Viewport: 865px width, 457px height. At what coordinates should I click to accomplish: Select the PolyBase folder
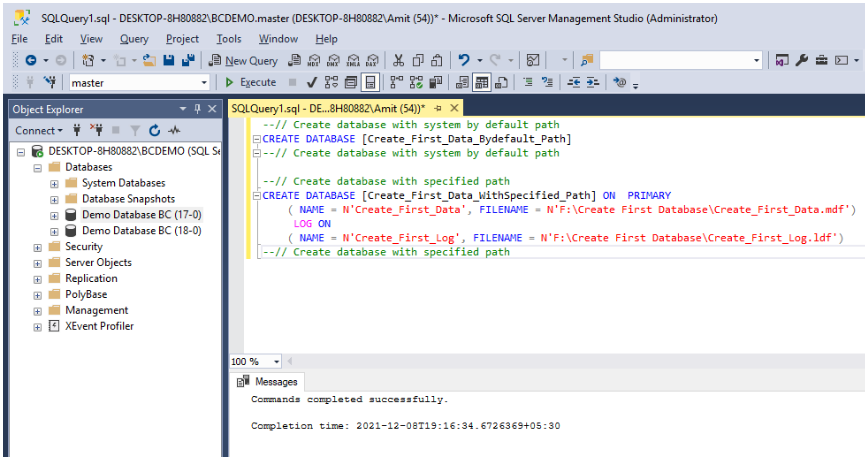[86, 294]
